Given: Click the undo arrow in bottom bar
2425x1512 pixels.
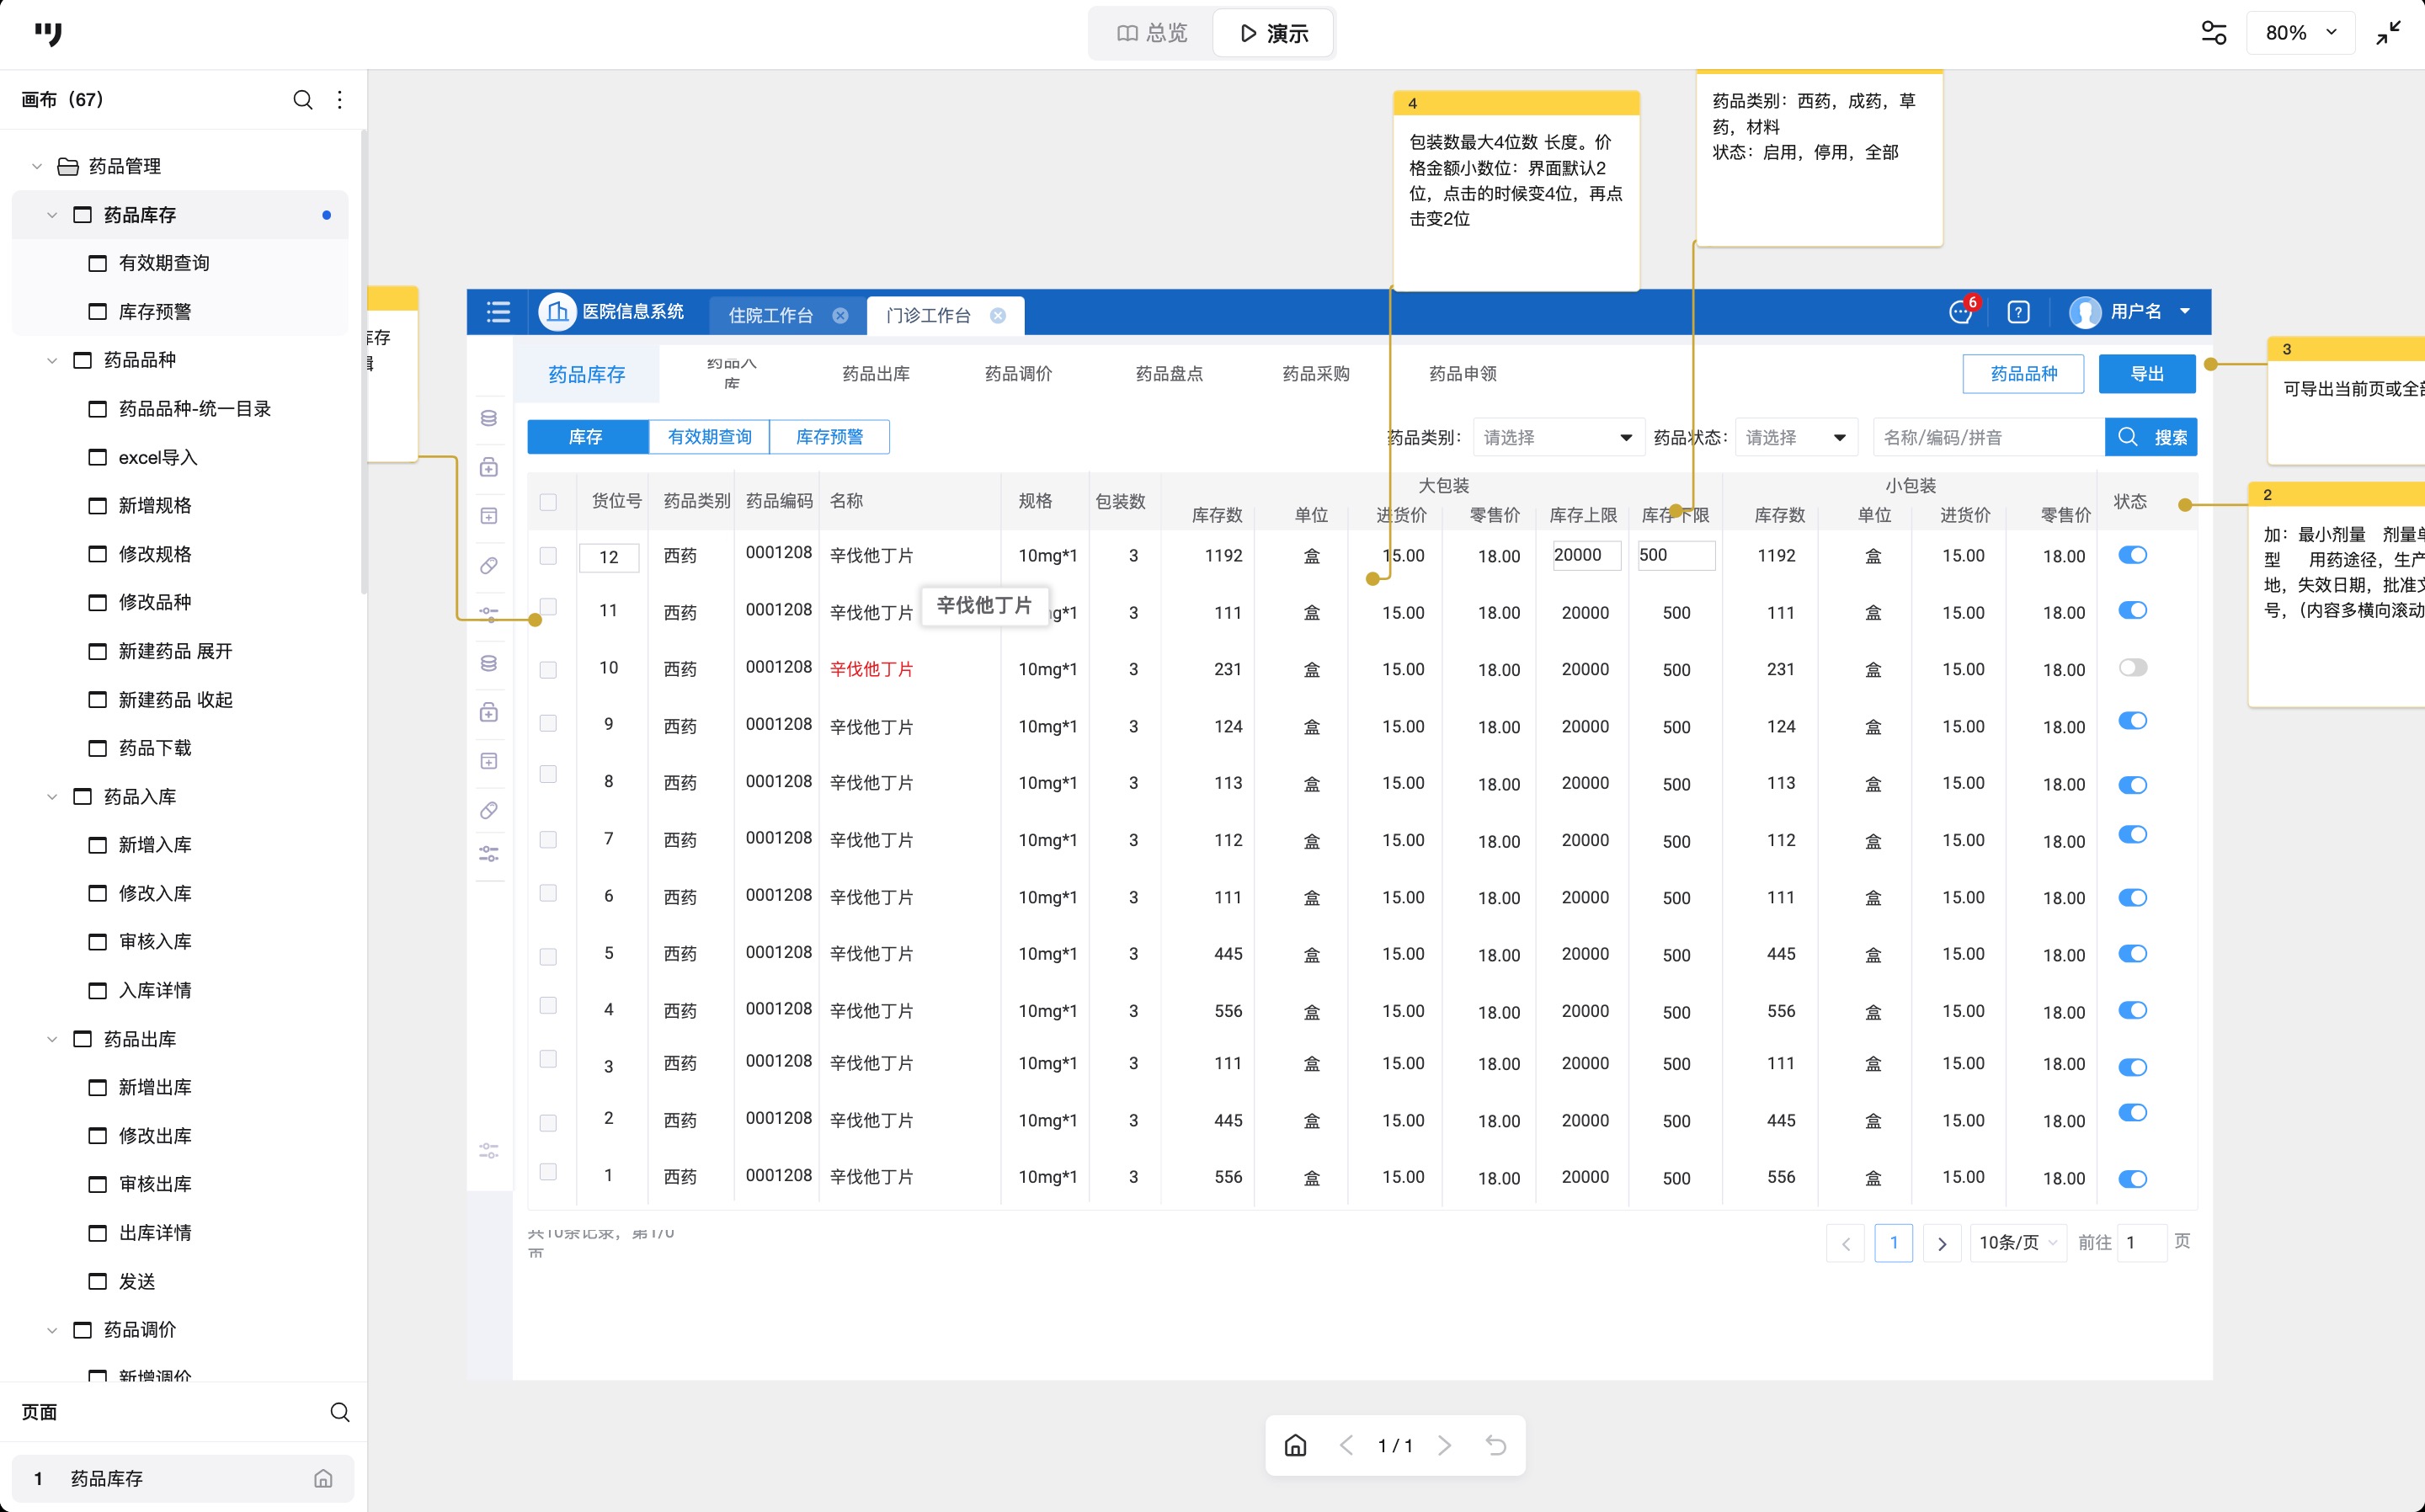Looking at the screenshot, I should (1495, 1445).
